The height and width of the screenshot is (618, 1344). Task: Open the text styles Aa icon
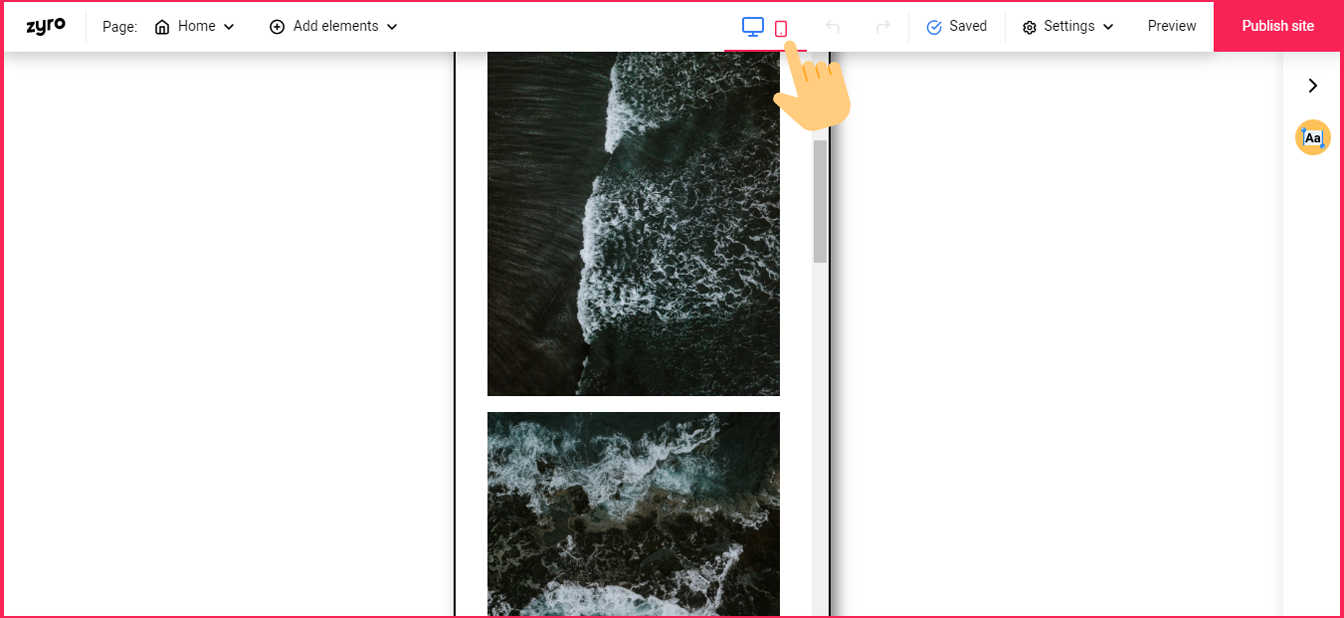coord(1313,137)
